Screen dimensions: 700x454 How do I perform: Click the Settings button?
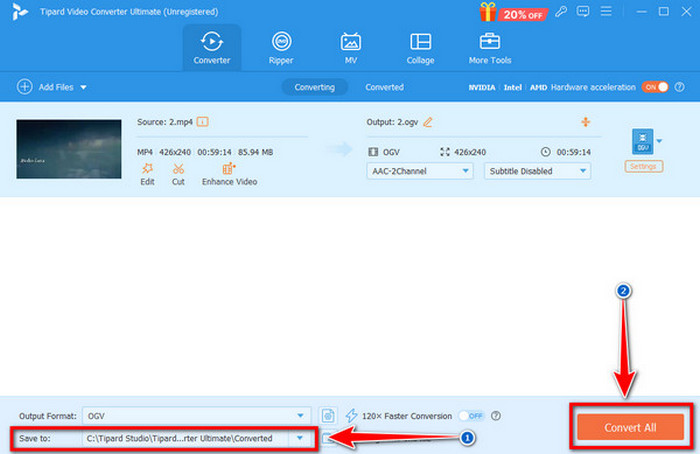(x=644, y=166)
